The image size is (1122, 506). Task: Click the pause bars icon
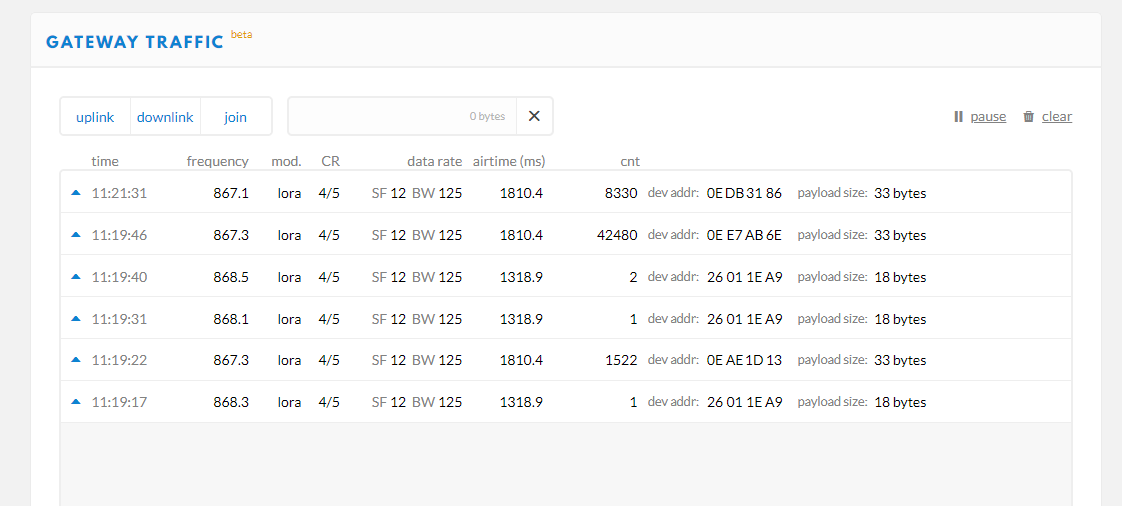tap(958, 117)
